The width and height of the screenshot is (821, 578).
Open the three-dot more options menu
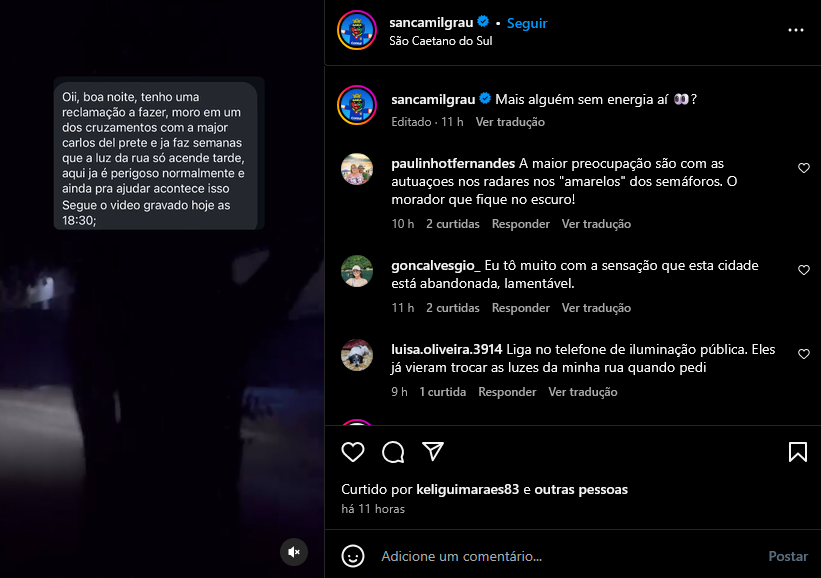coord(796,30)
